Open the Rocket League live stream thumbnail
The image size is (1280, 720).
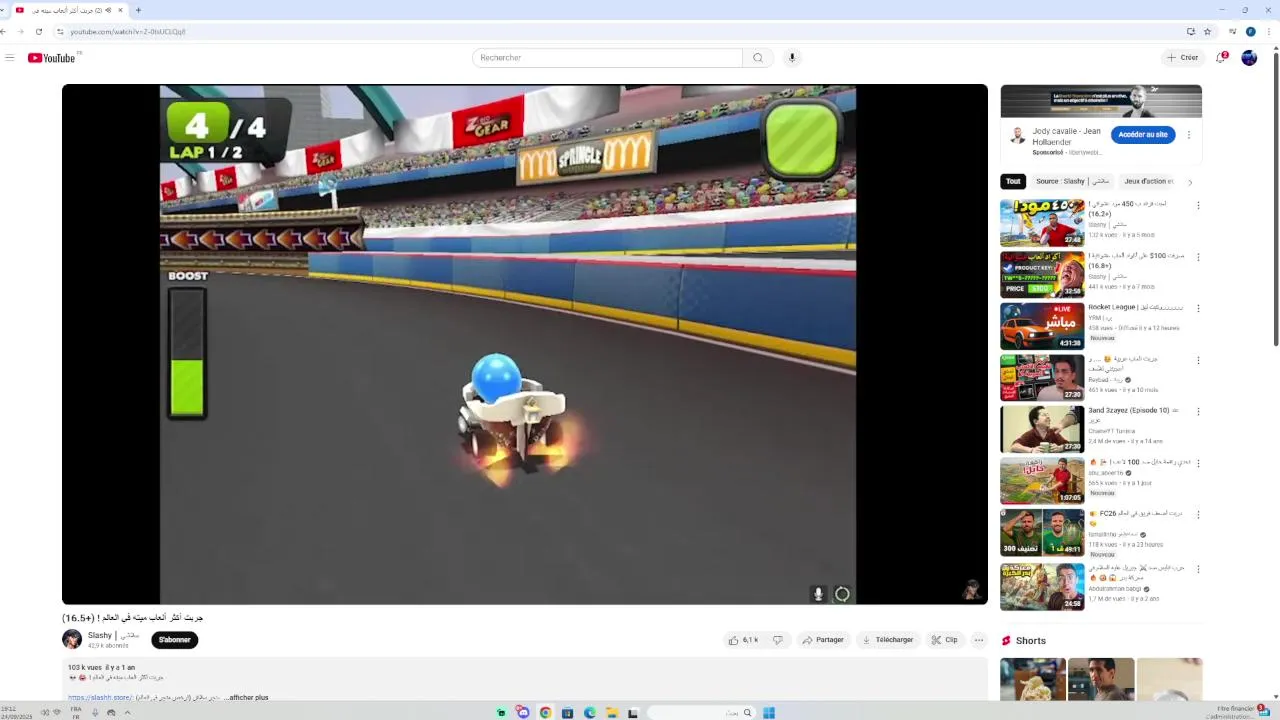pos(1042,326)
